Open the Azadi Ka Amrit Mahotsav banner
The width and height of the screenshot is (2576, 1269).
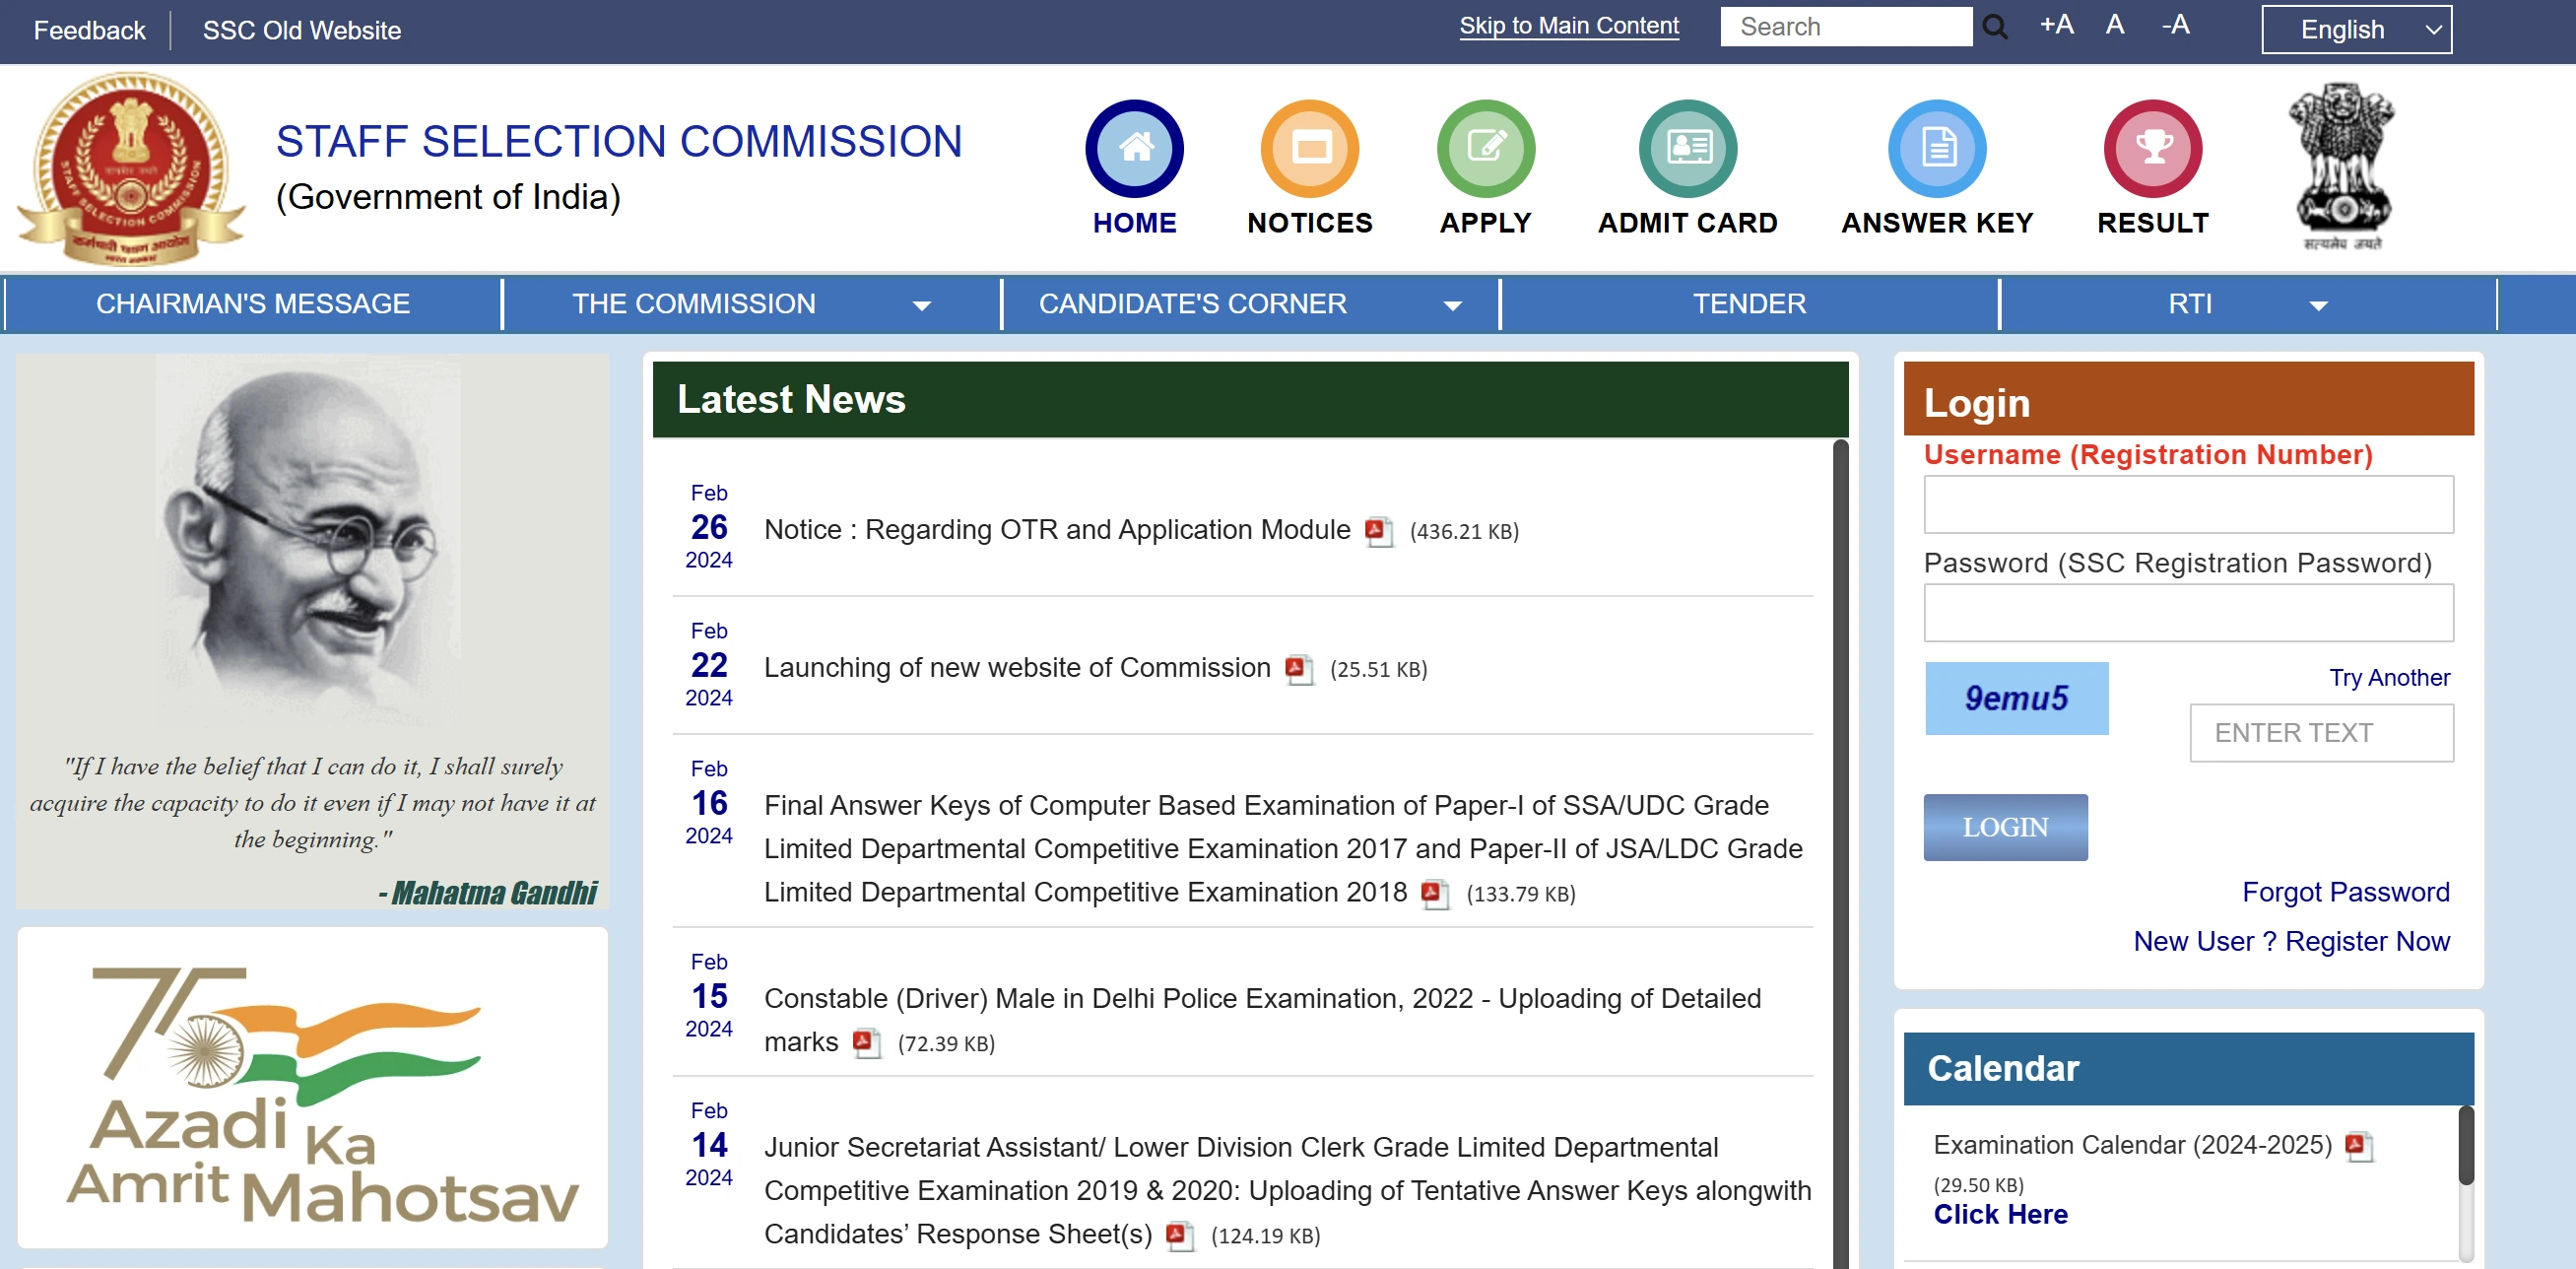[313, 1087]
